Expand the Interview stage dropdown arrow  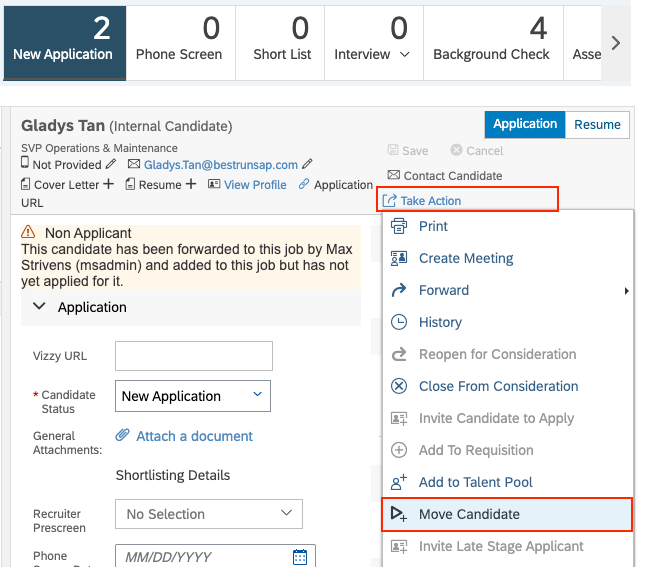click(405, 54)
